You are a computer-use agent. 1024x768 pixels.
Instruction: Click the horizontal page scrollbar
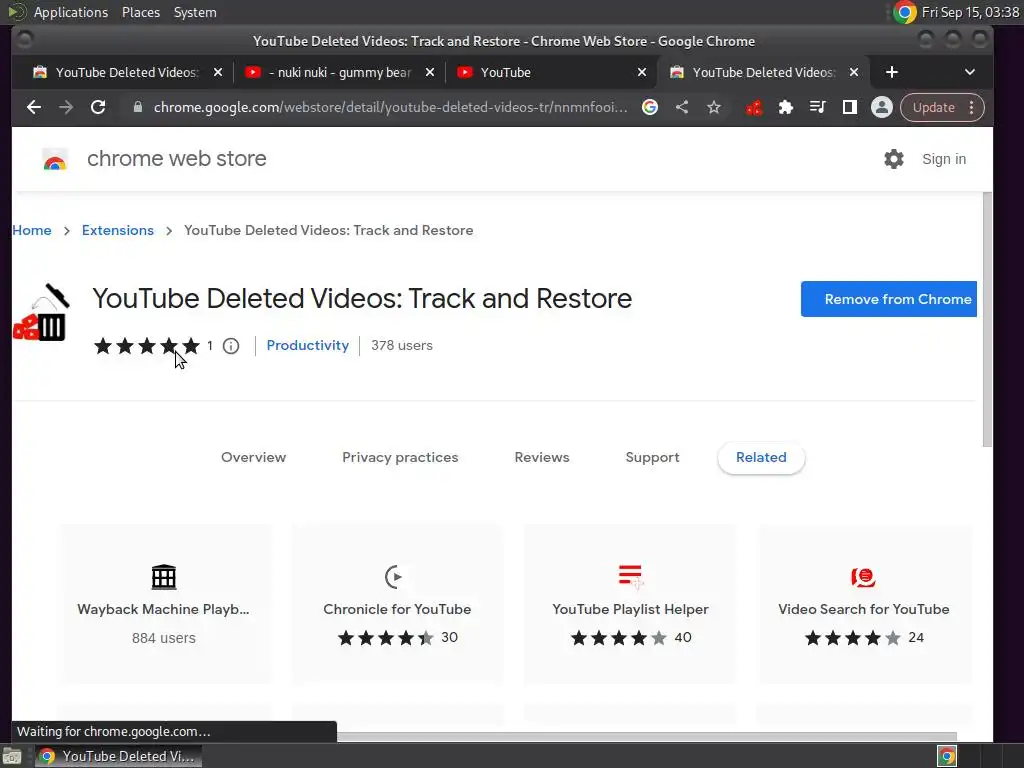(647, 737)
